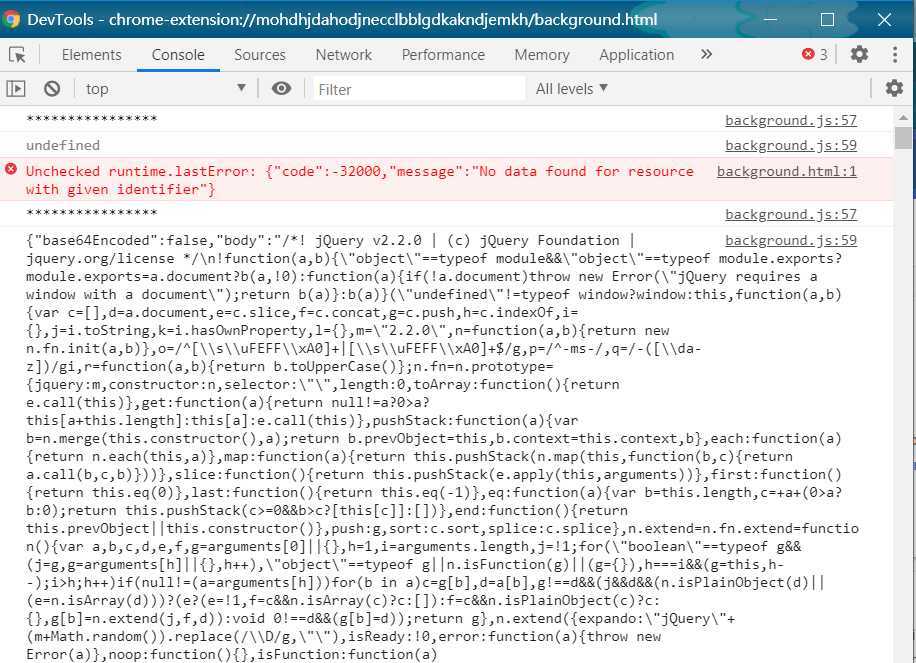The width and height of the screenshot is (916, 663).
Task: Toggle the live expression eye icon
Action: pos(281,88)
